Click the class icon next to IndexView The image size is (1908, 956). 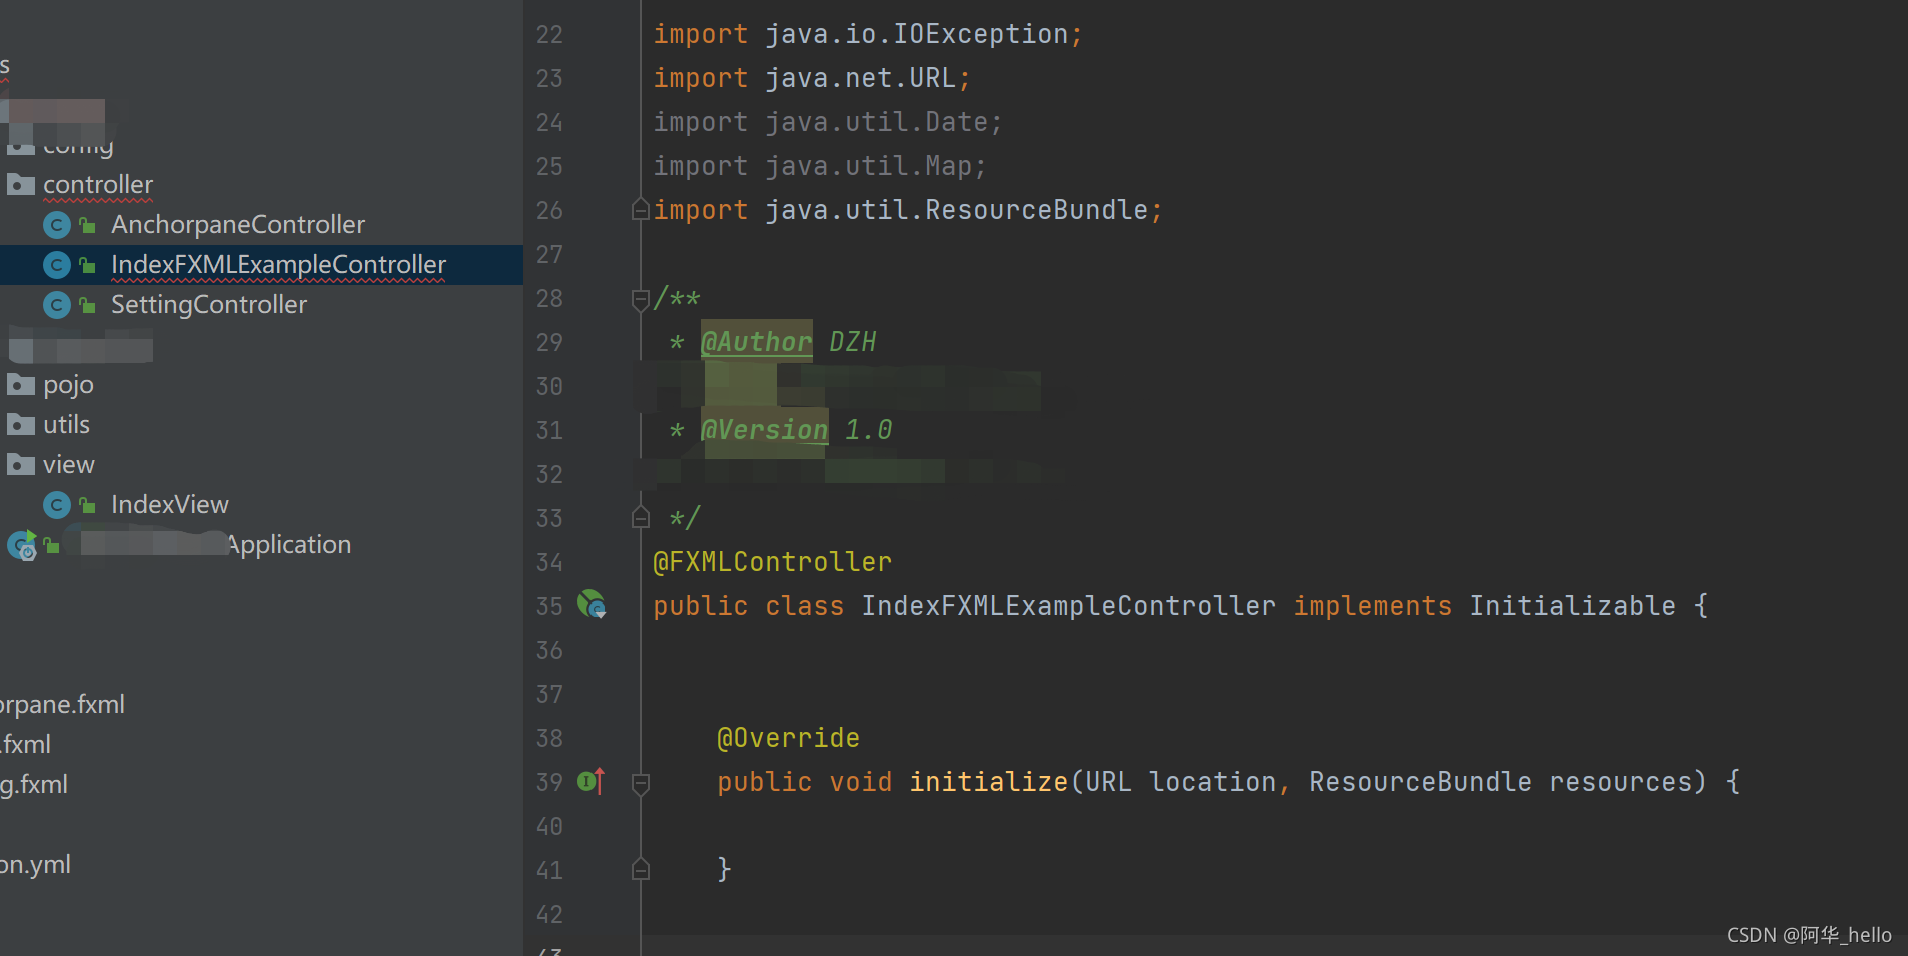(x=57, y=505)
